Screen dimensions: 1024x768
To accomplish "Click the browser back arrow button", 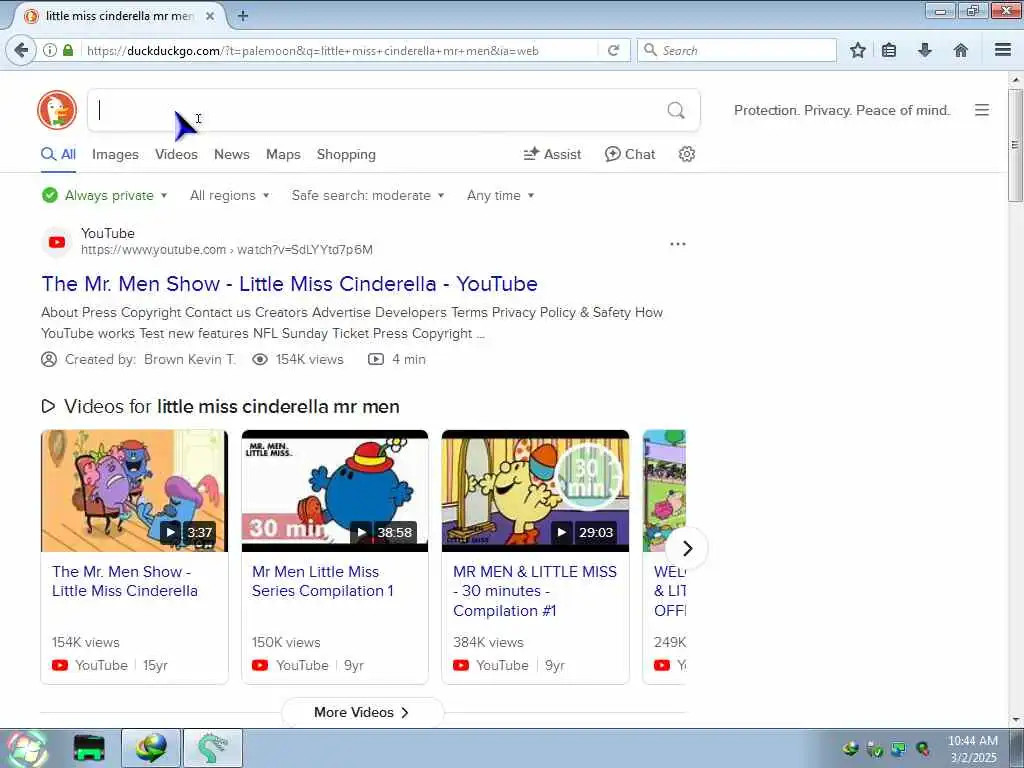I will [x=21, y=50].
